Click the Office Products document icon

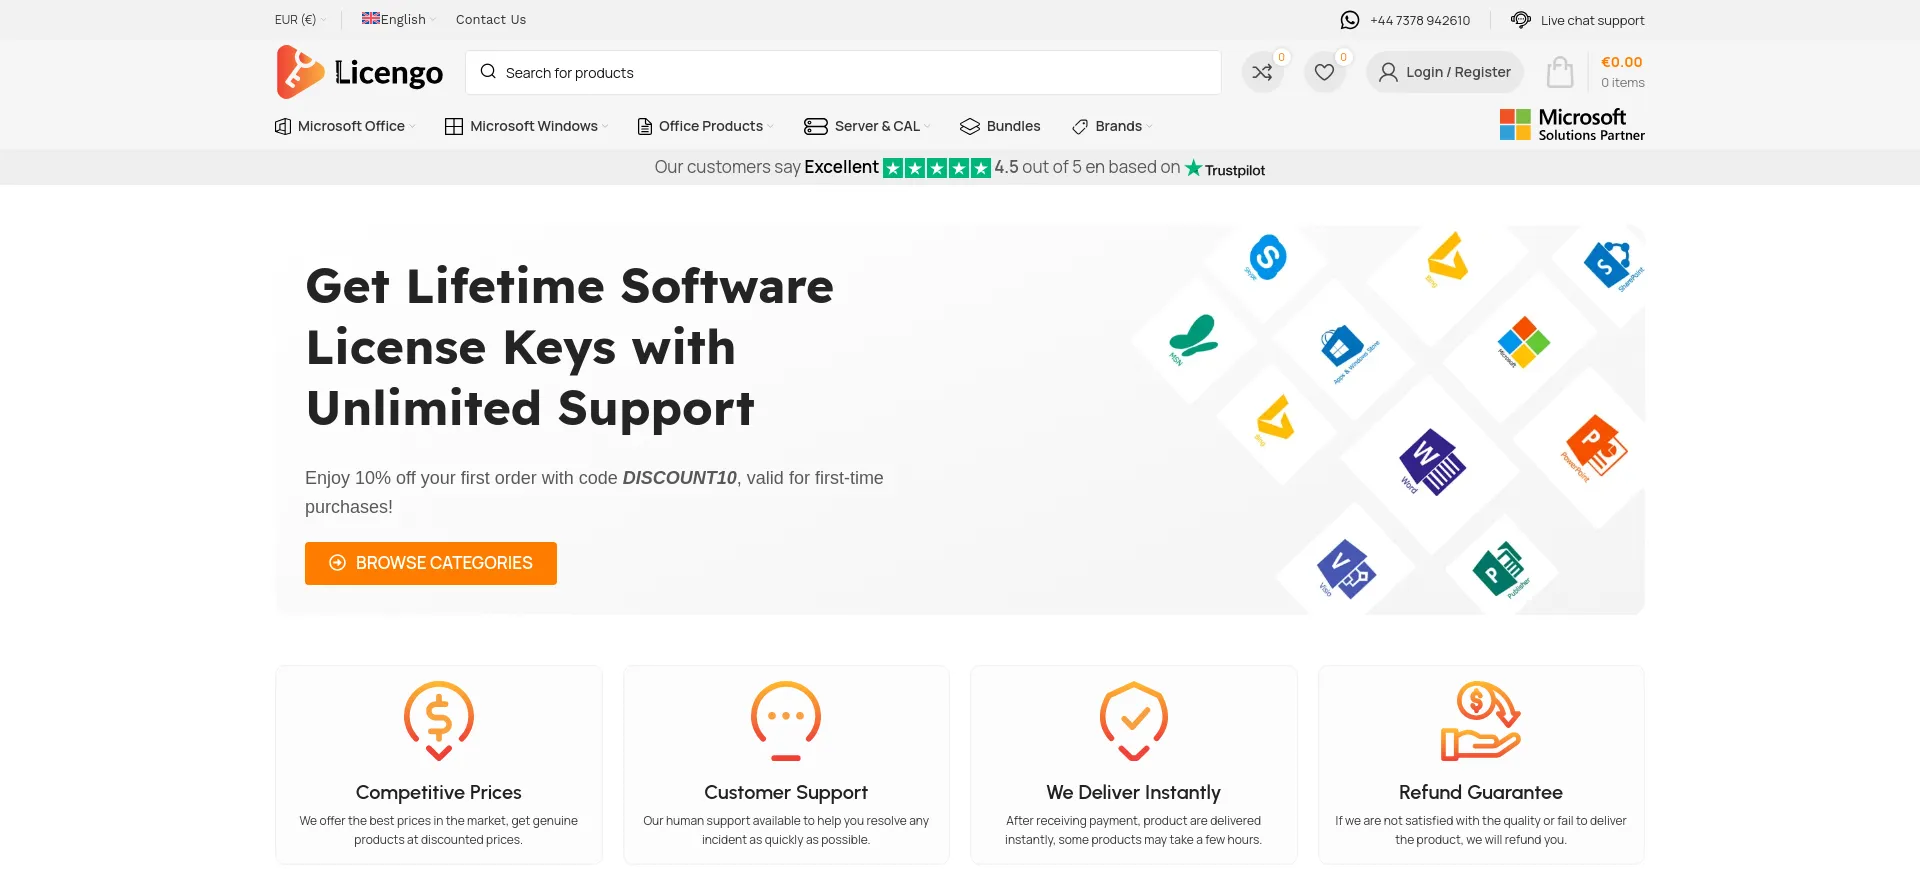click(x=645, y=126)
